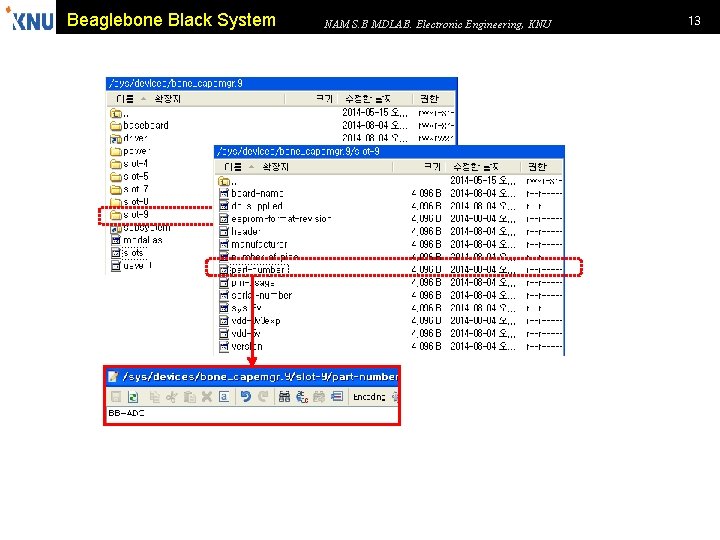
Task: Click the greyed Find Next binoculars icon
Action: click(x=319, y=397)
